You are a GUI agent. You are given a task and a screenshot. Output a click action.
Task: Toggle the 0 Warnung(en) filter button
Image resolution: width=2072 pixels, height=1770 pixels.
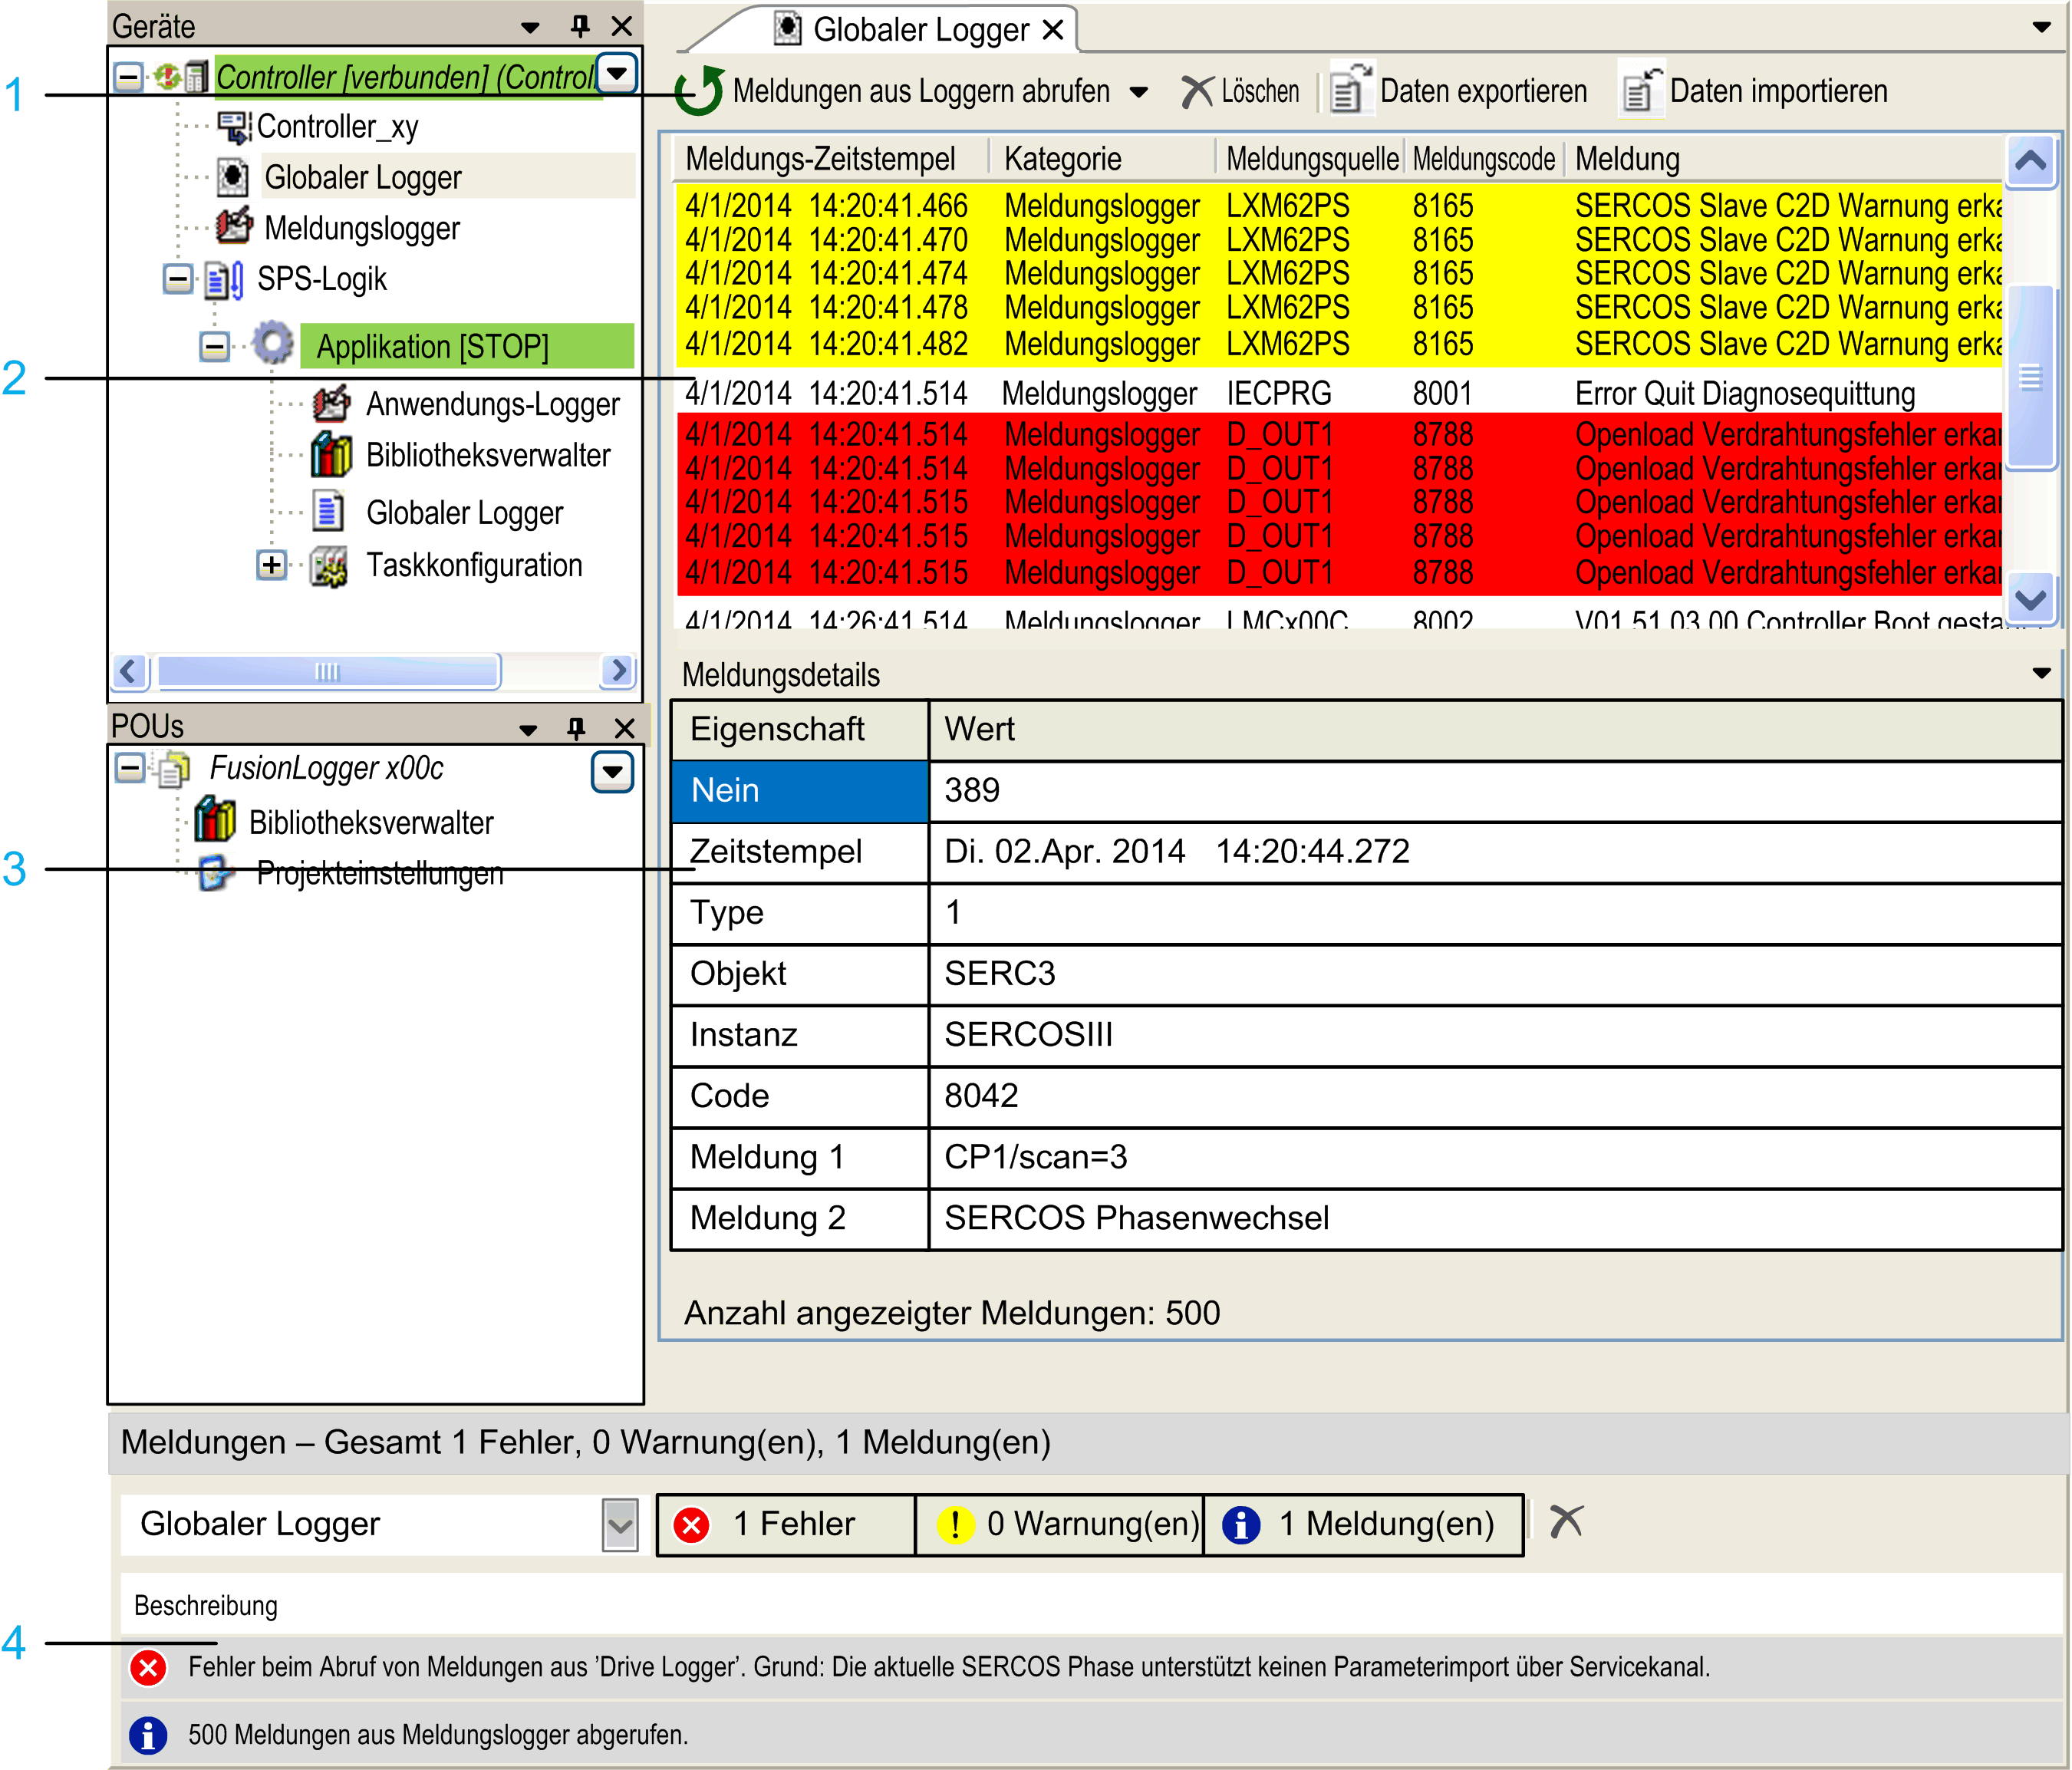(x=1060, y=1524)
